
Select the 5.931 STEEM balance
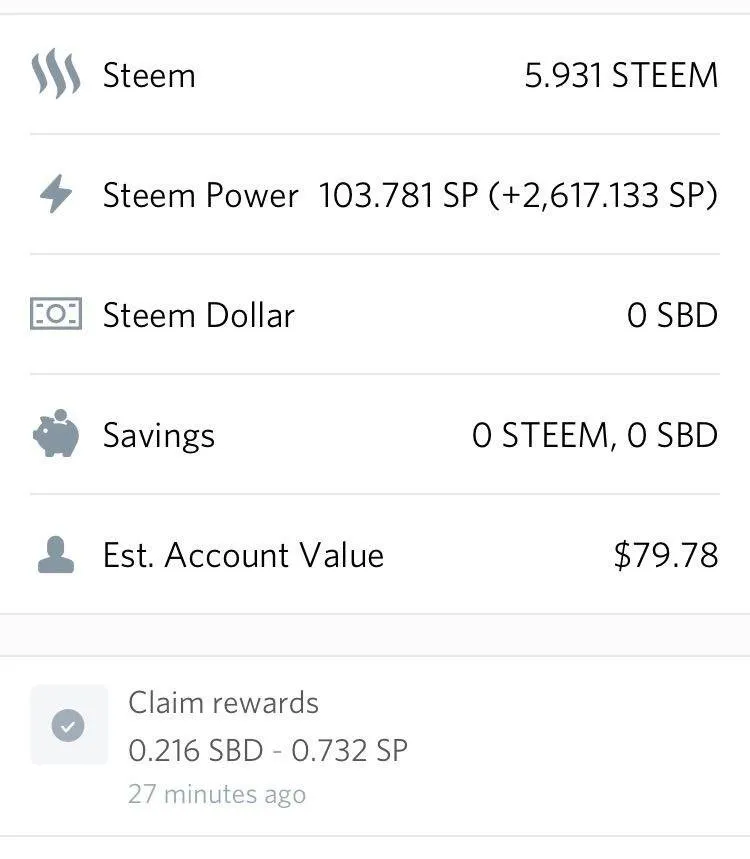[621, 75]
